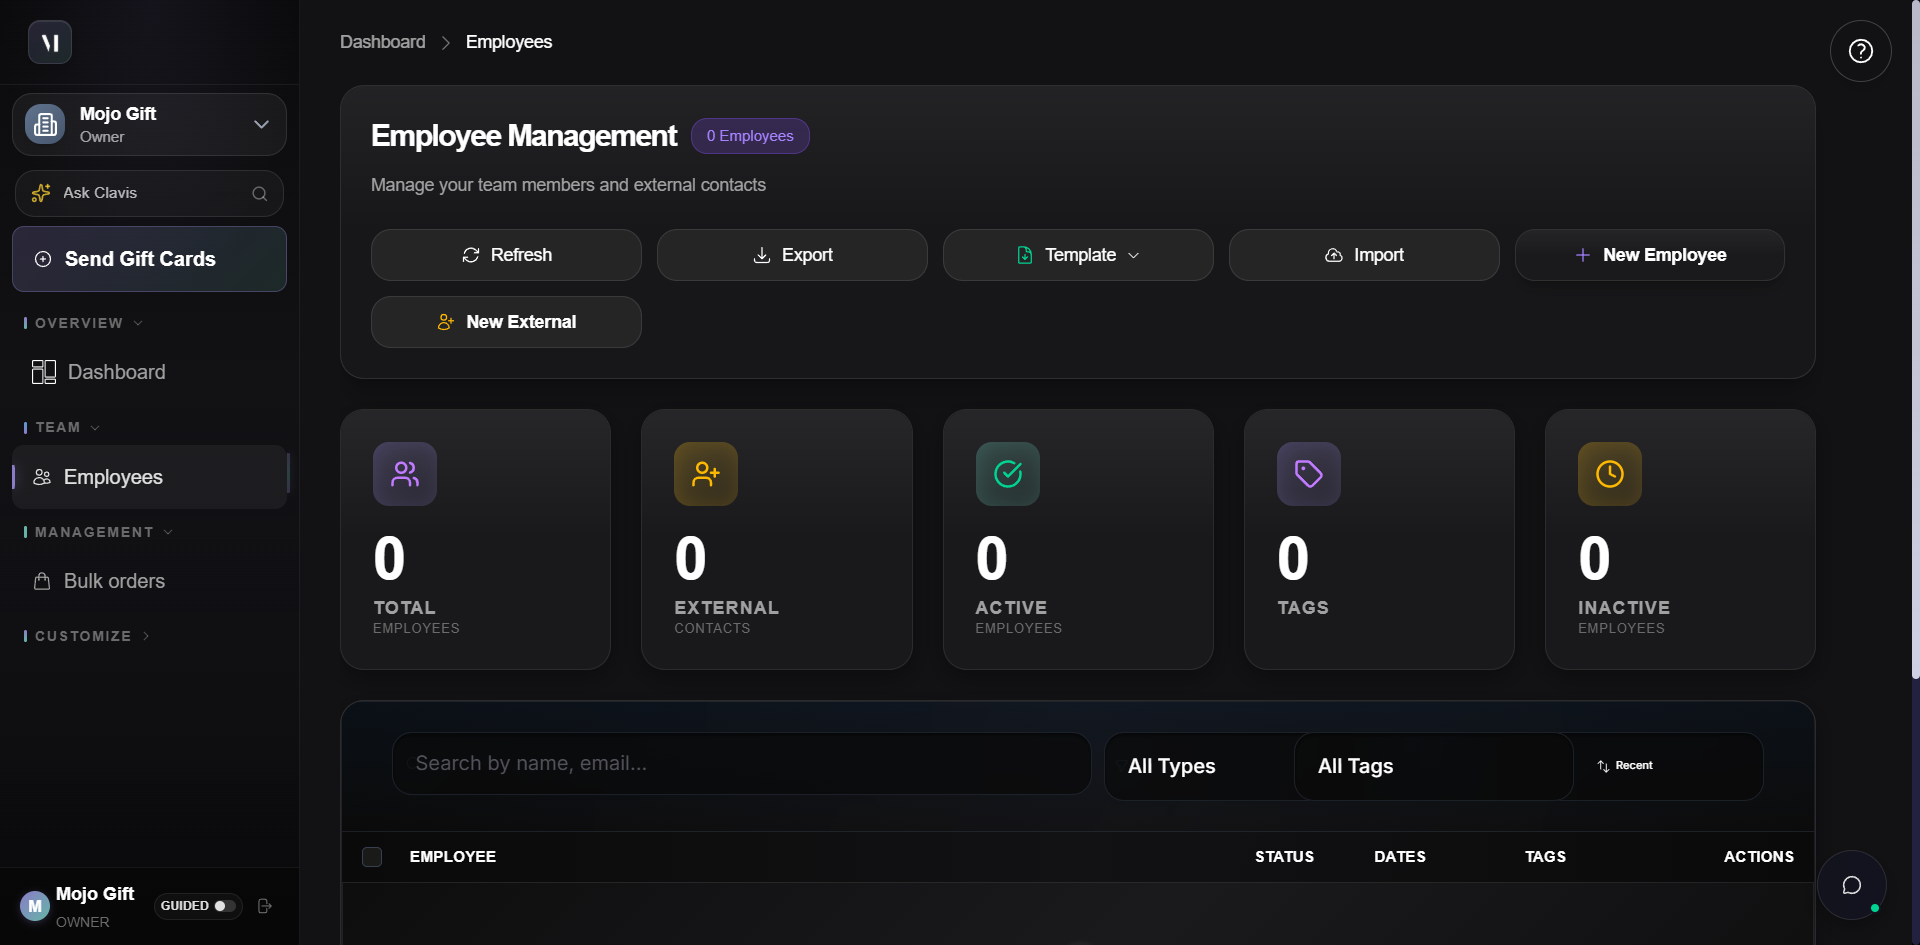This screenshot has width=1920, height=945.
Task: Click the Total Employees card icon
Action: pos(405,474)
